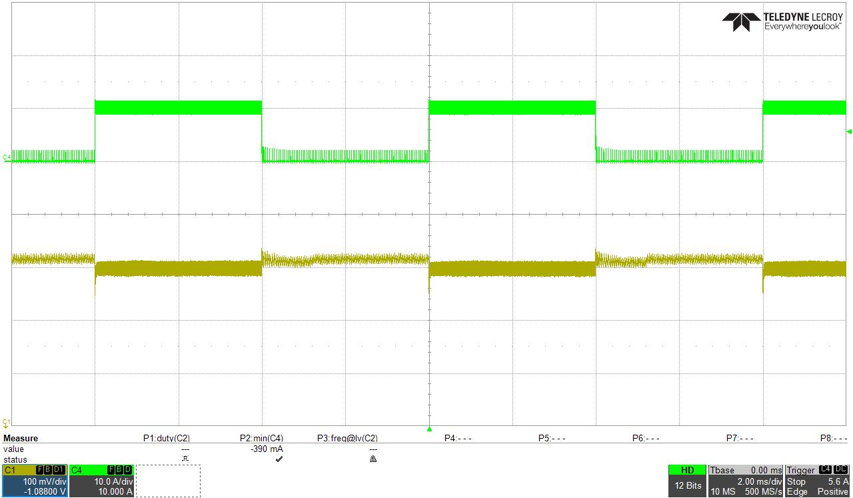Image resolution: width=853 pixels, height=498 pixels.
Task: Select the P3:freq@lv(C2) measurement header
Action: [347, 438]
